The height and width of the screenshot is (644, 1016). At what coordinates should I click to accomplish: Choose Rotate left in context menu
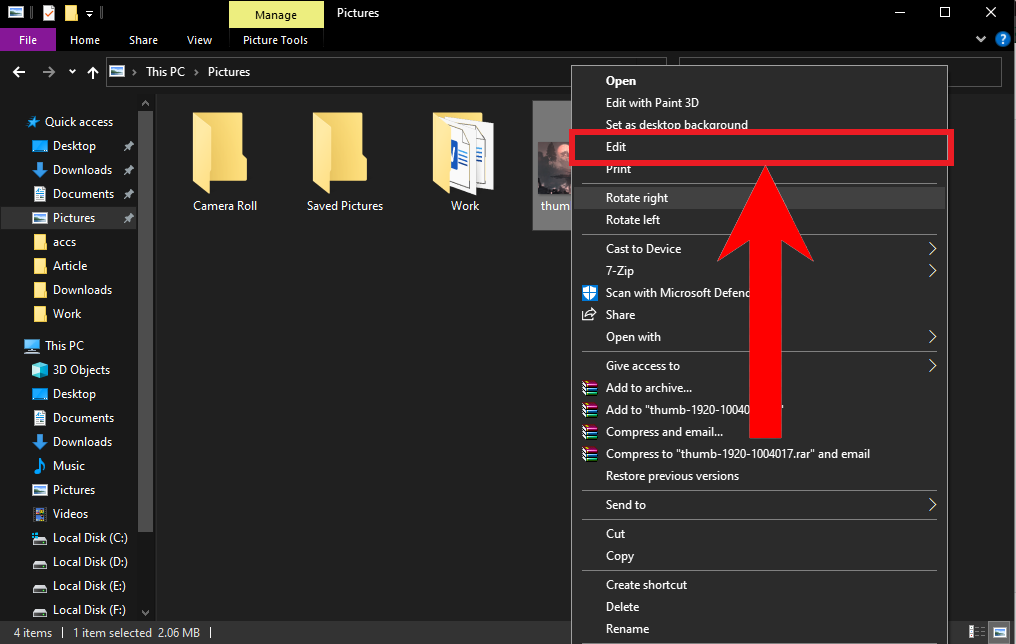pos(759,220)
